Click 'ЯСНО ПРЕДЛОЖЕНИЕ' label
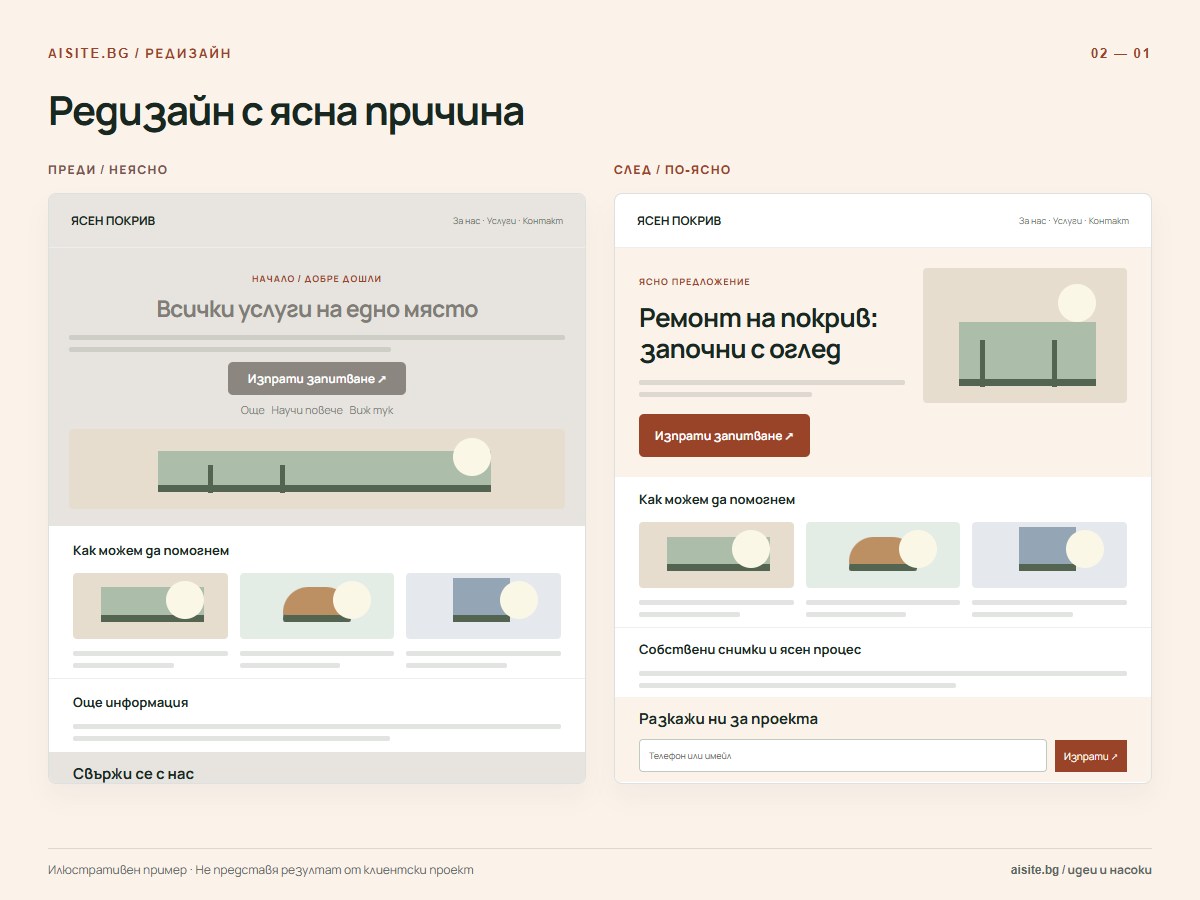Screen dimensions: 1200x900 point(694,282)
